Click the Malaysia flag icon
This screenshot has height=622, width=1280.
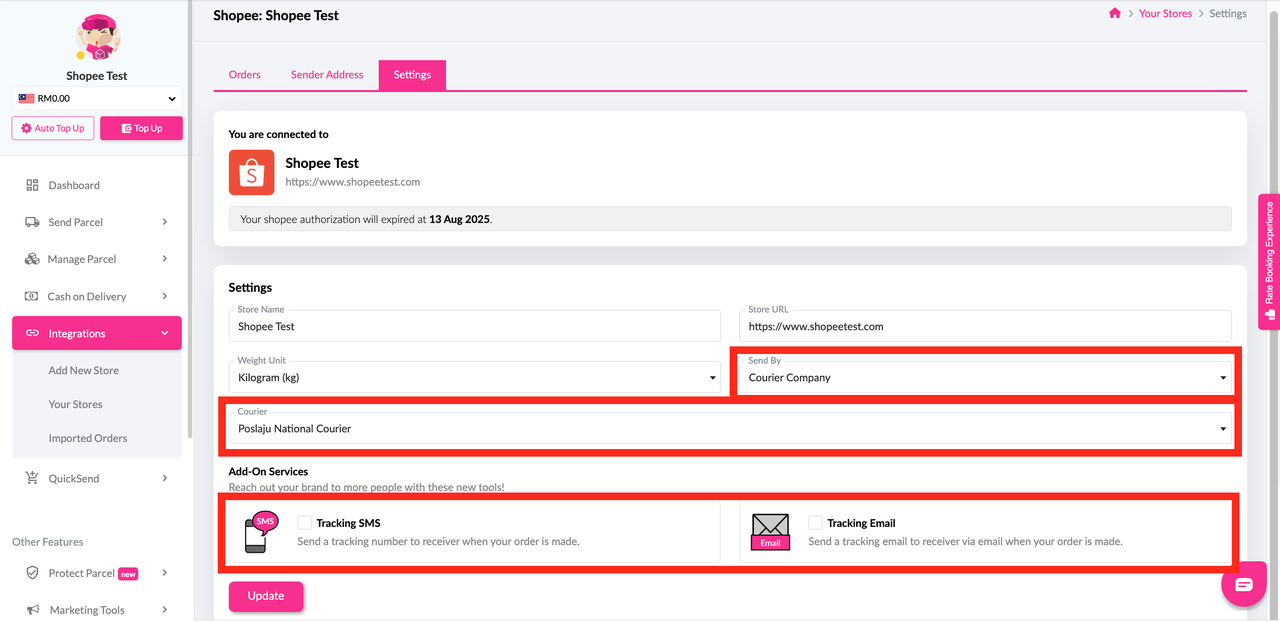pos(26,99)
